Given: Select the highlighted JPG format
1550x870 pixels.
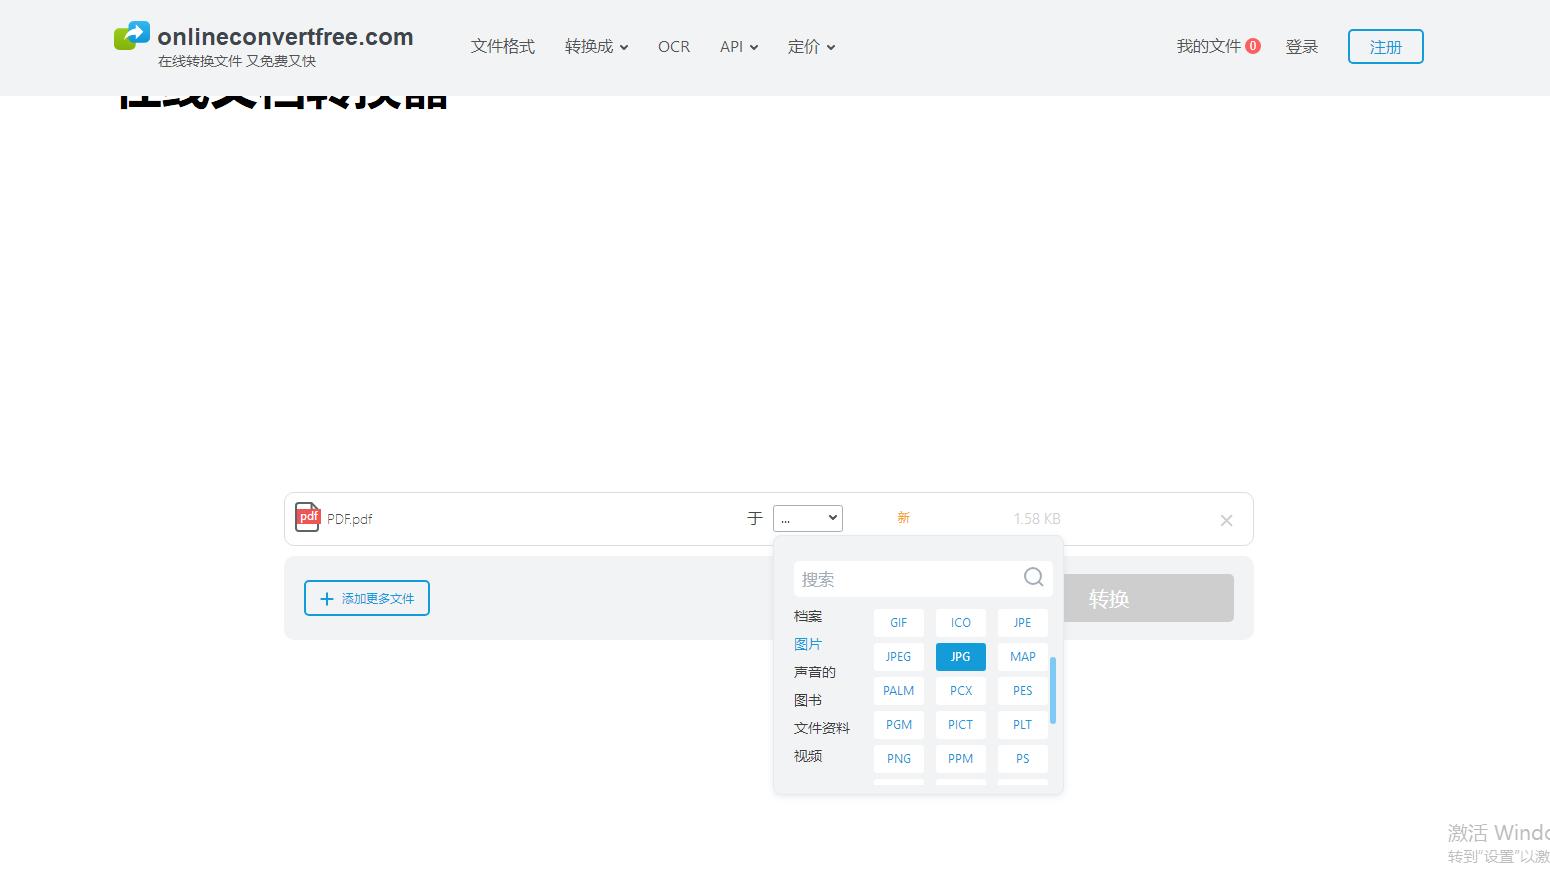Looking at the screenshot, I should coord(959,656).
